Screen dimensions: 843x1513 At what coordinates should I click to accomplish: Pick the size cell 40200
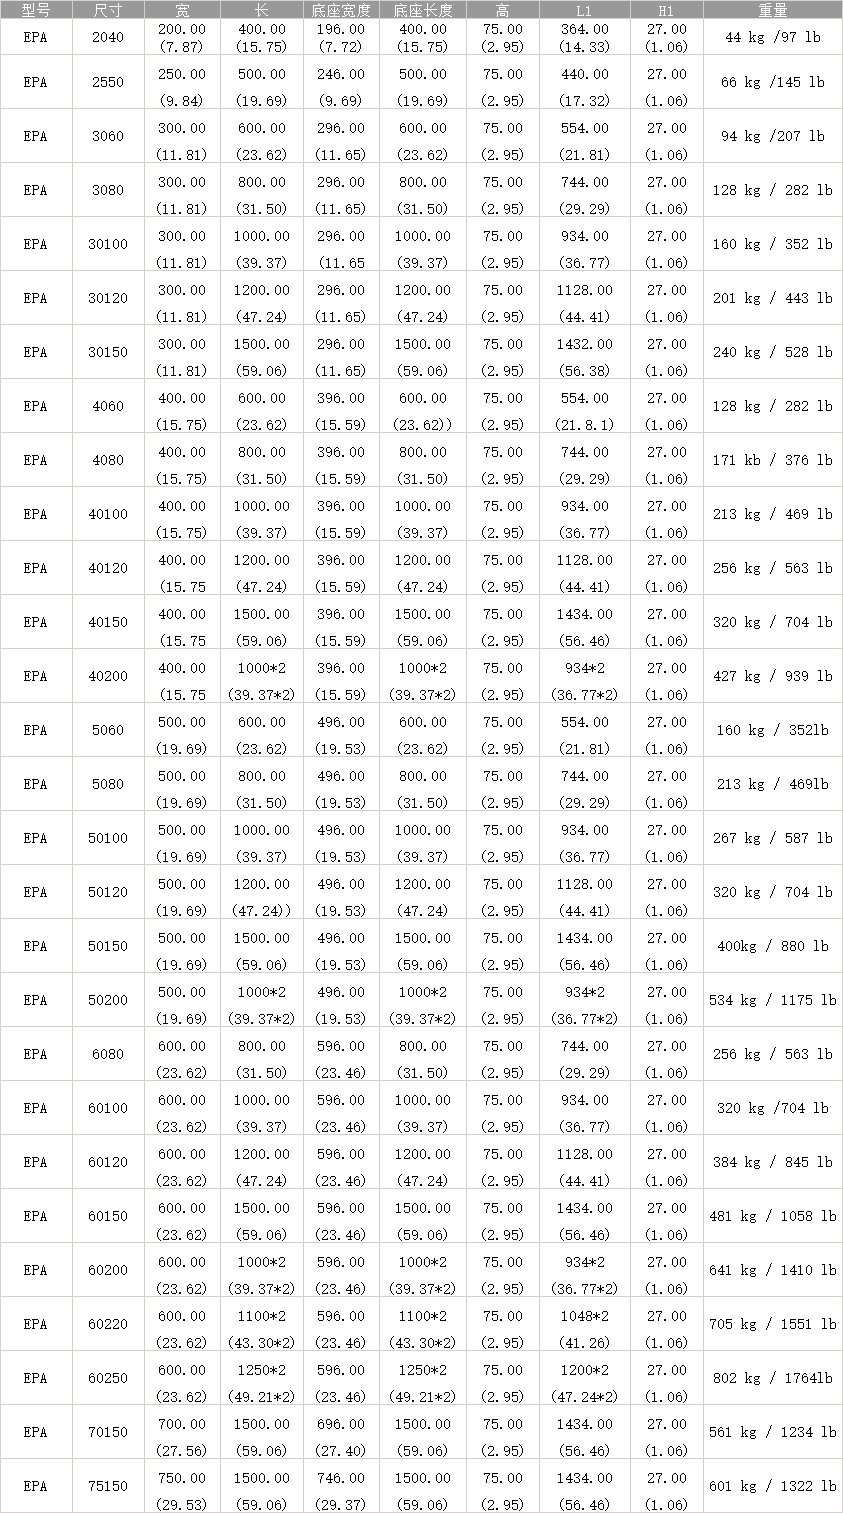click(x=107, y=676)
